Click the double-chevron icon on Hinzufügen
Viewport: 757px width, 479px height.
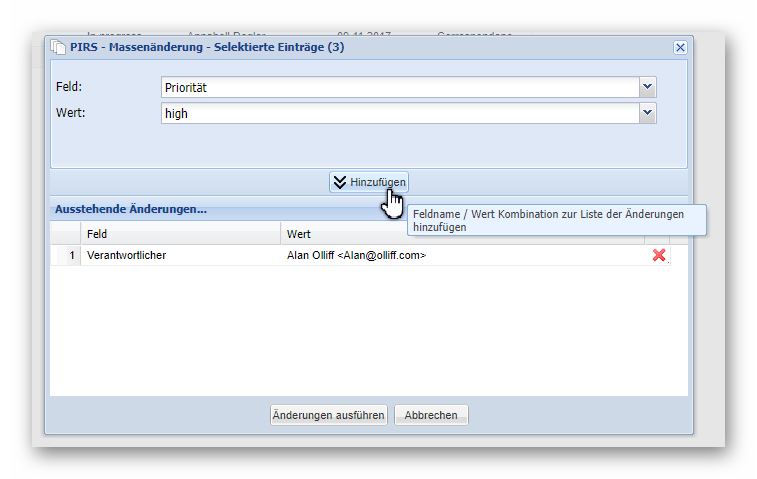340,182
